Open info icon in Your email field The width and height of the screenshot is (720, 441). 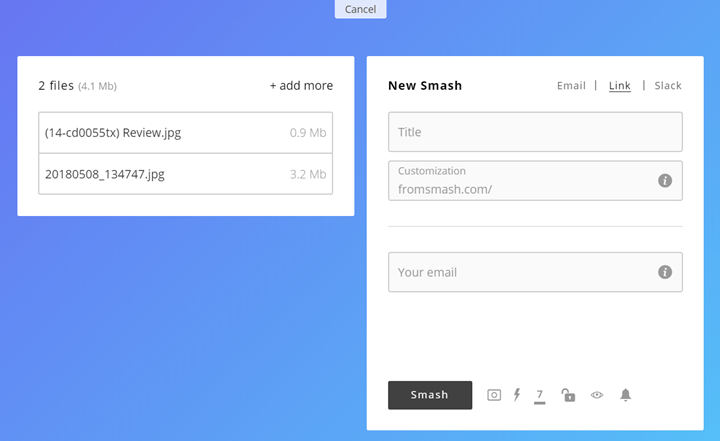(x=665, y=272)
